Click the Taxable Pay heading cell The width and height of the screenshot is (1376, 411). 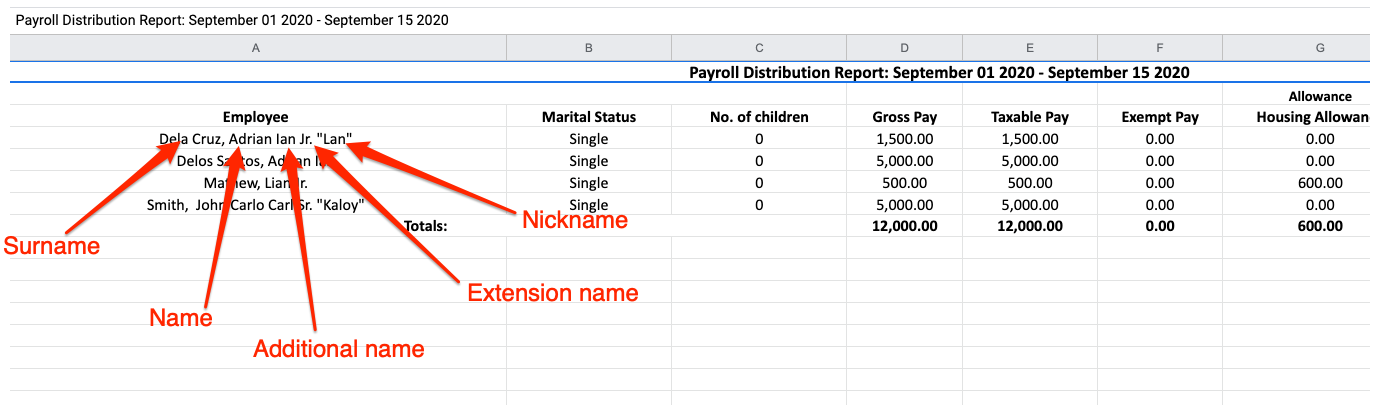coord(1029,117)
